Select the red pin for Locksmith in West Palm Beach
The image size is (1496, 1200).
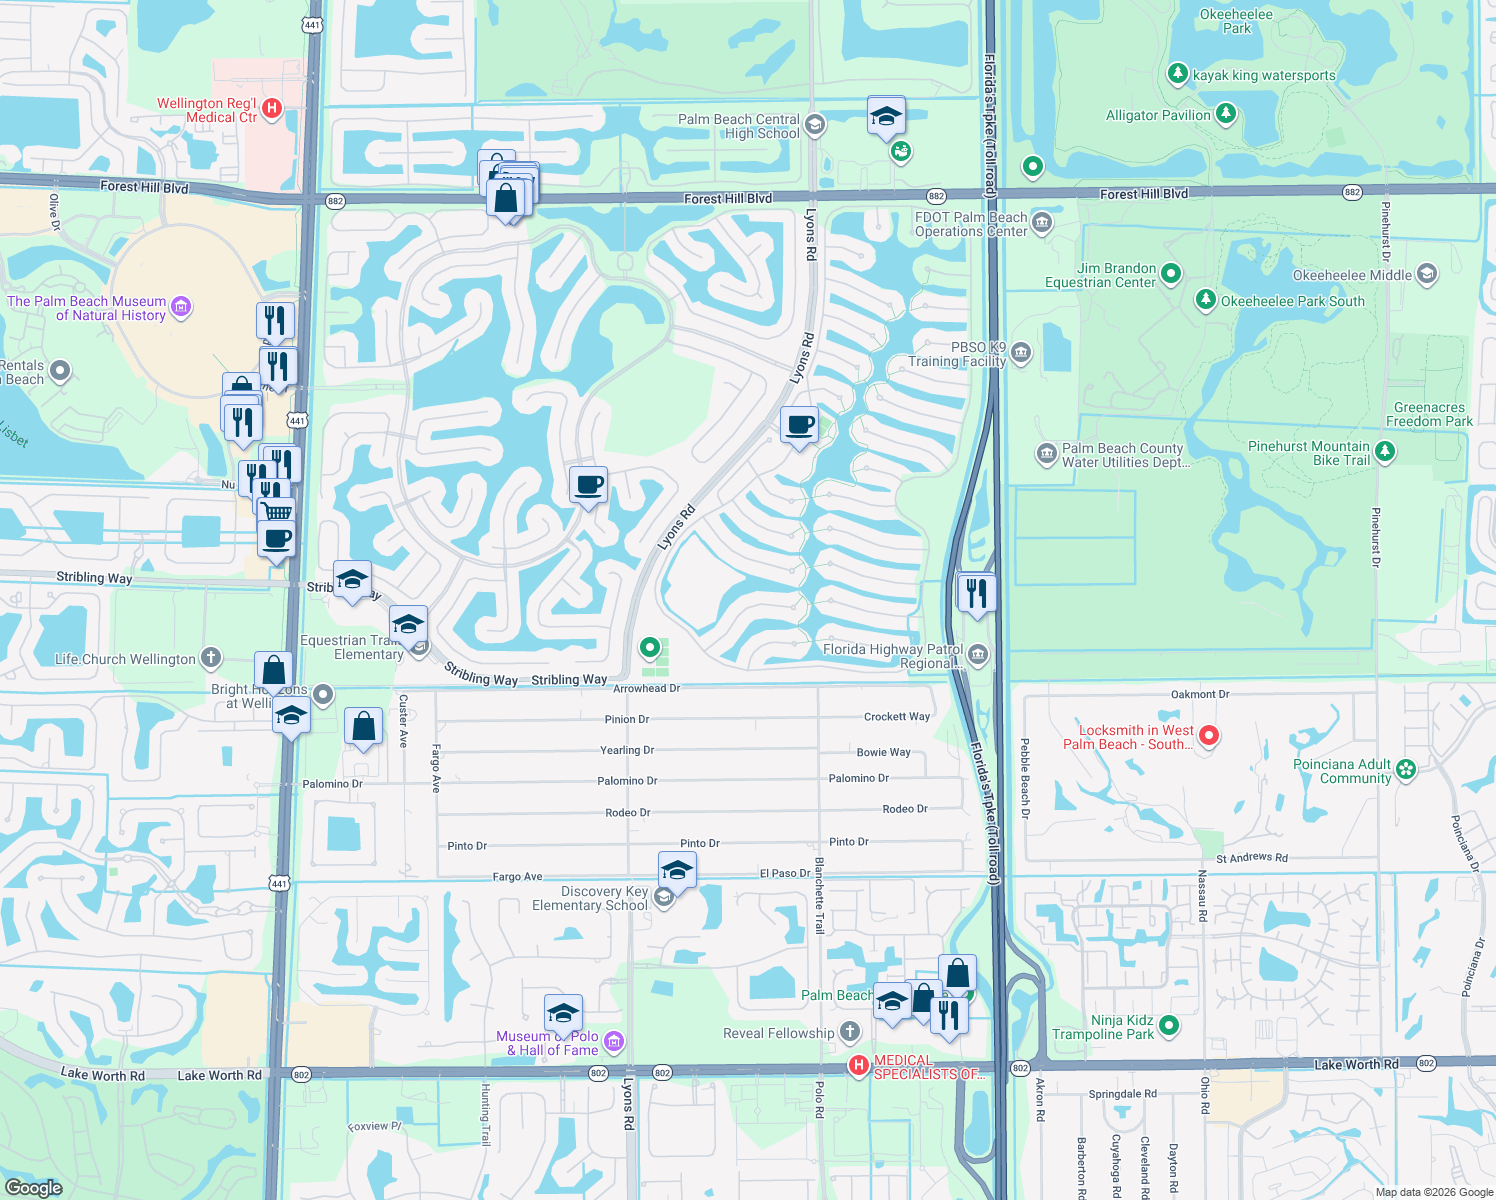1208,736
